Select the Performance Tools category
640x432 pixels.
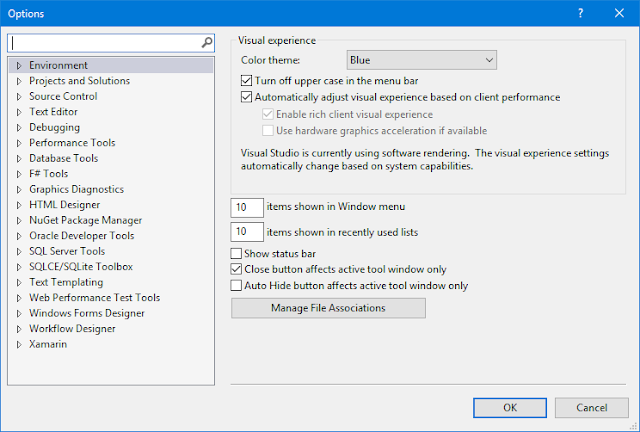point(72,143)
